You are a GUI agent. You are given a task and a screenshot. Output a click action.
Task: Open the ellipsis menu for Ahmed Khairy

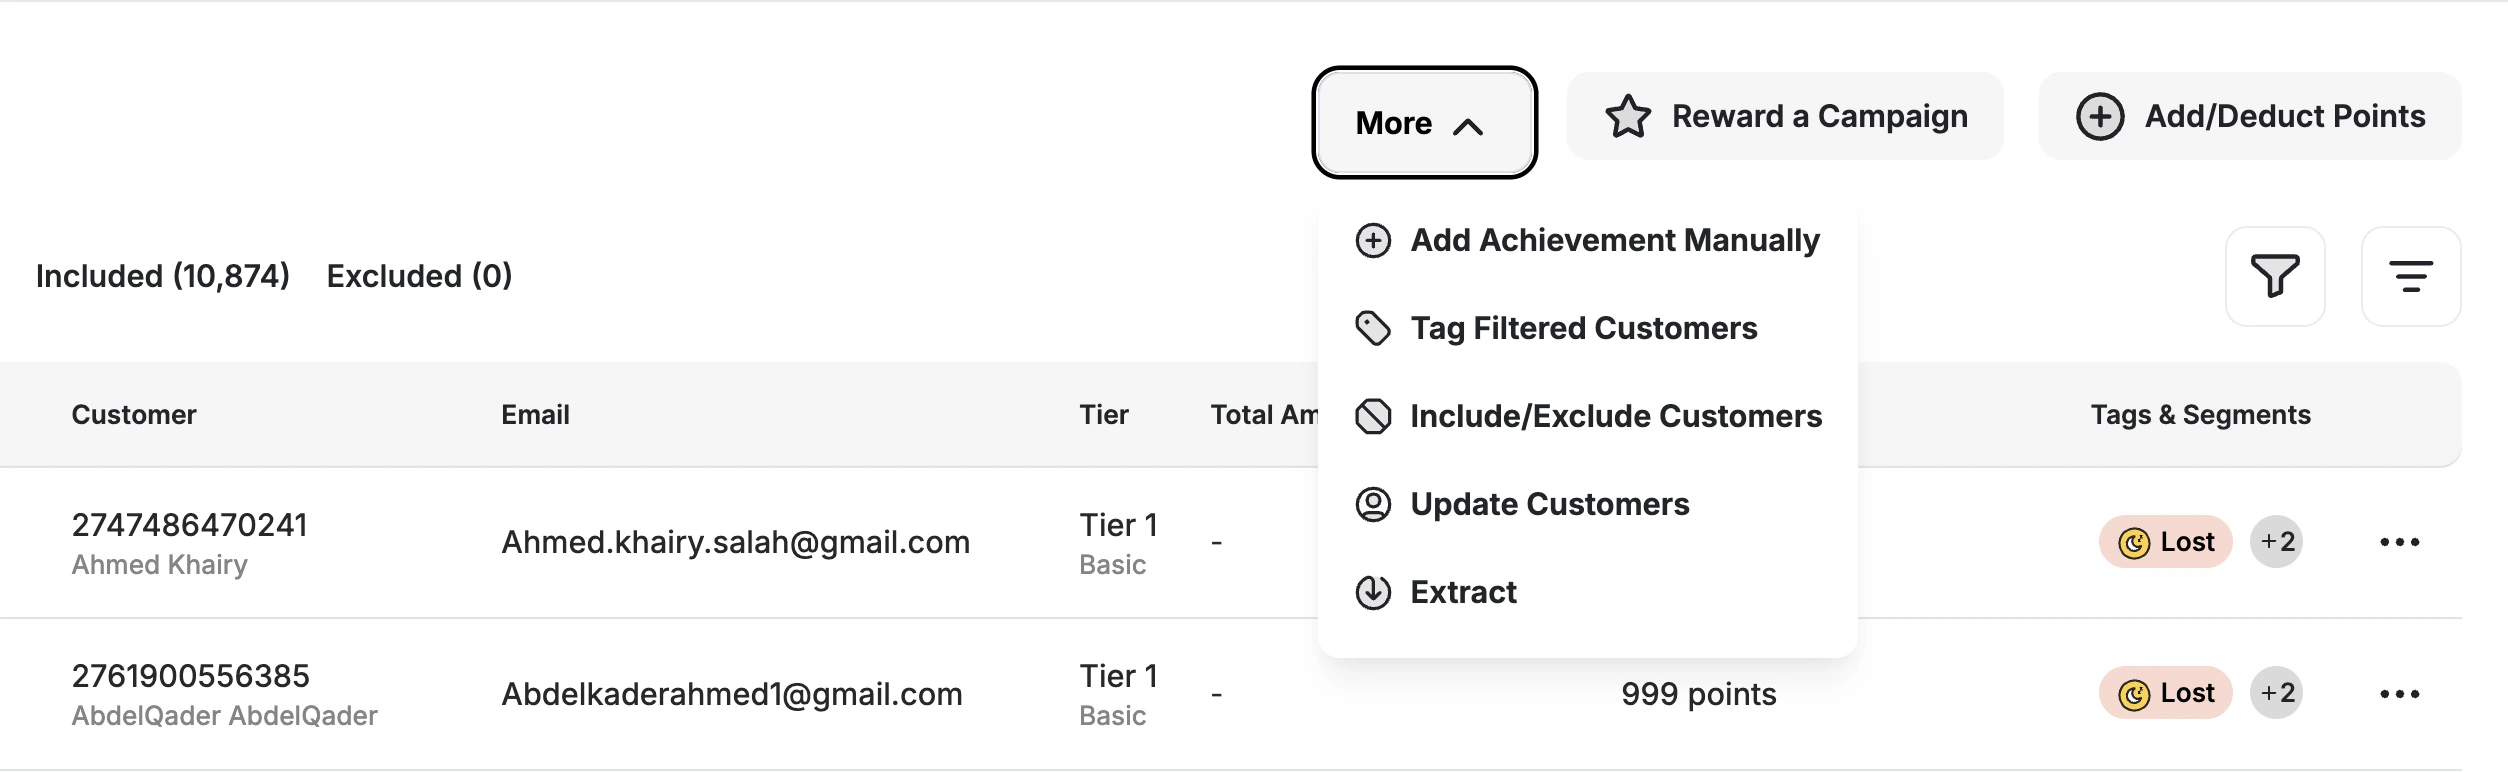[x=2402, y=542]
